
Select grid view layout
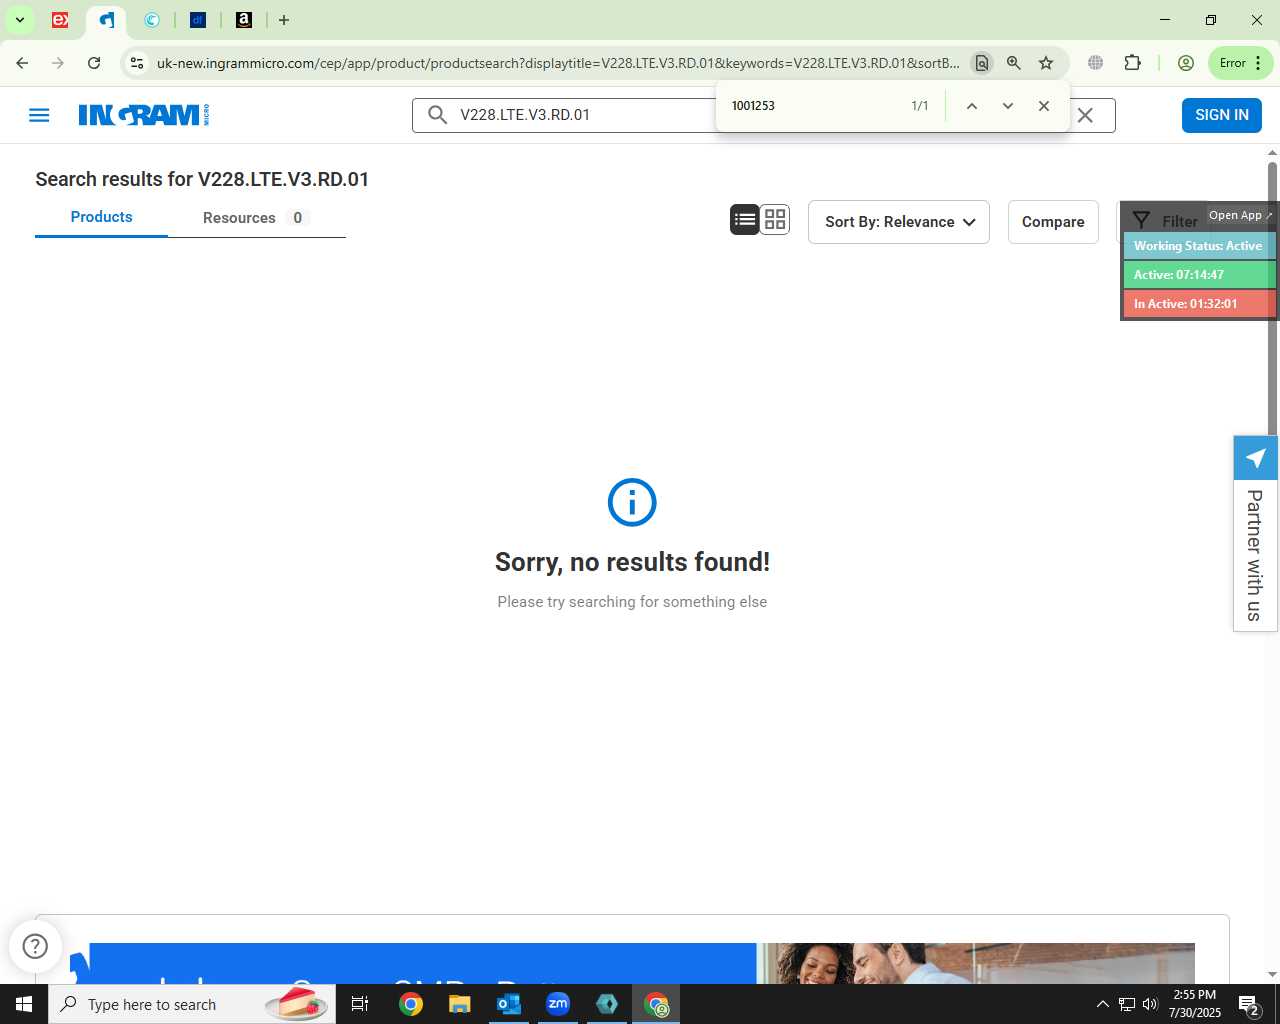coord(775,219)
